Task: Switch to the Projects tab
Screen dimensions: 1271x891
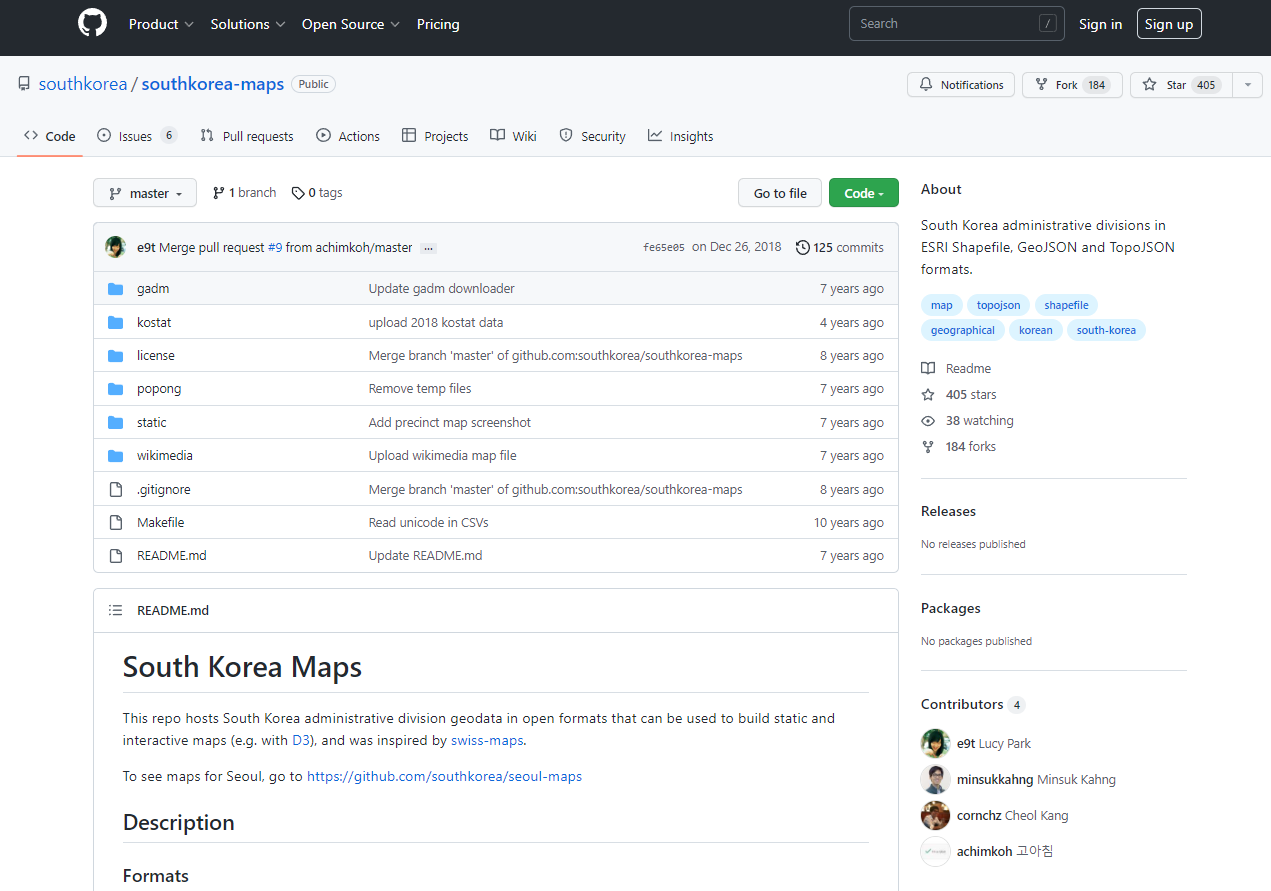Action: (x=435, y=136)
